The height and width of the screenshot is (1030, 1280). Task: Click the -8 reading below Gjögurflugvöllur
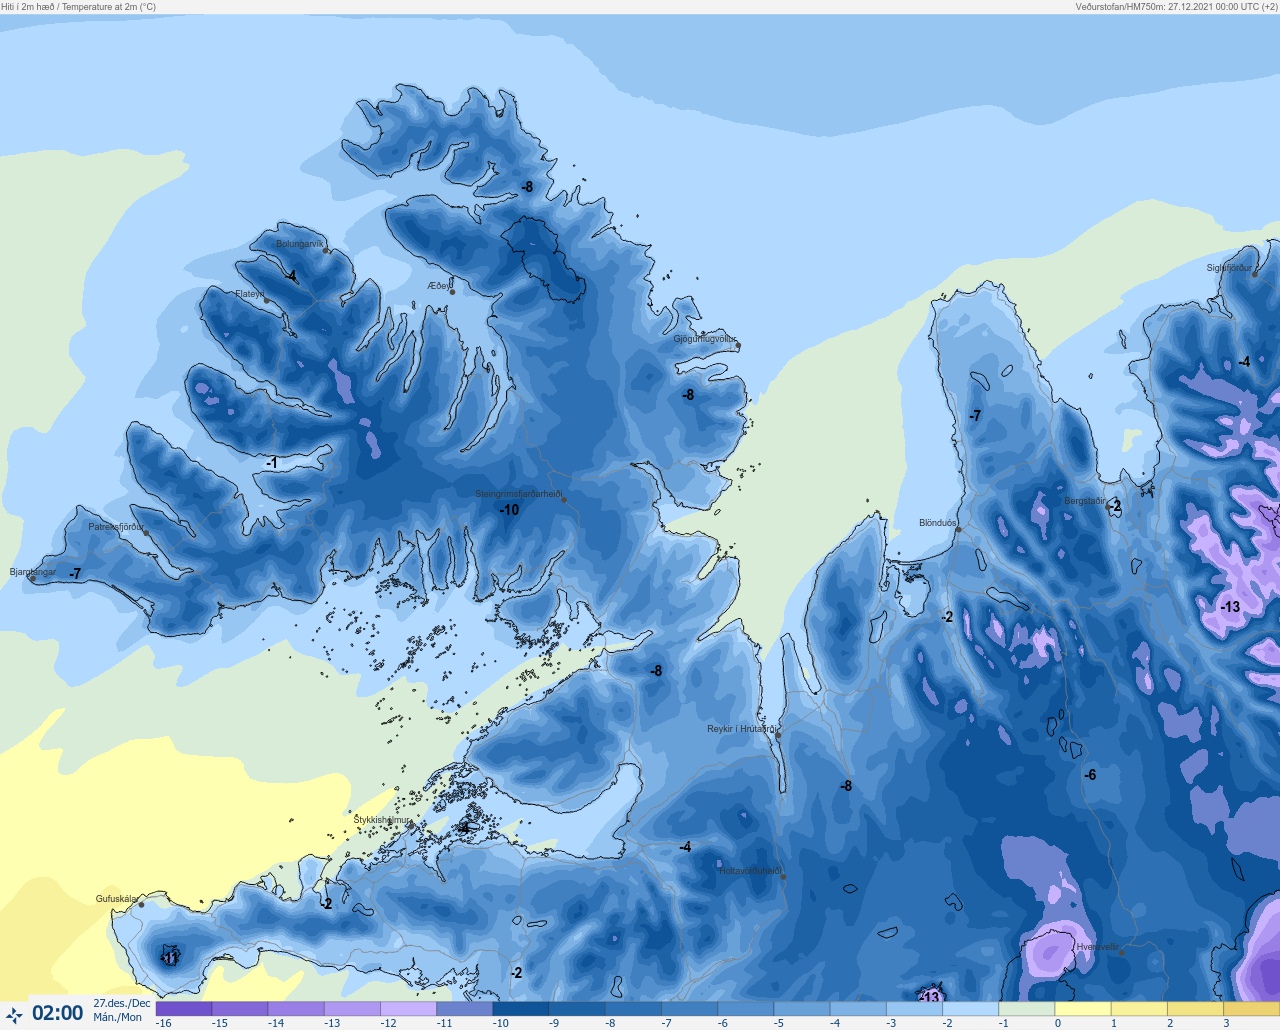[688, 395]
